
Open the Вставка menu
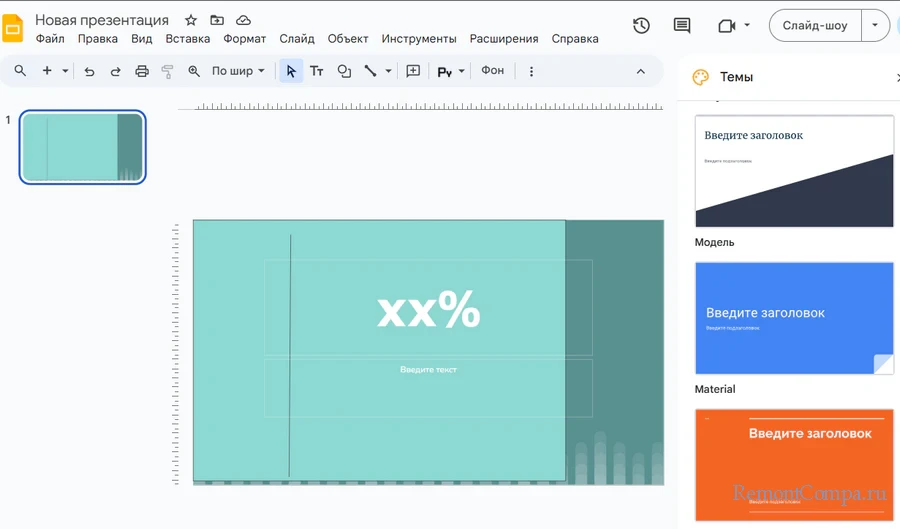187,39
